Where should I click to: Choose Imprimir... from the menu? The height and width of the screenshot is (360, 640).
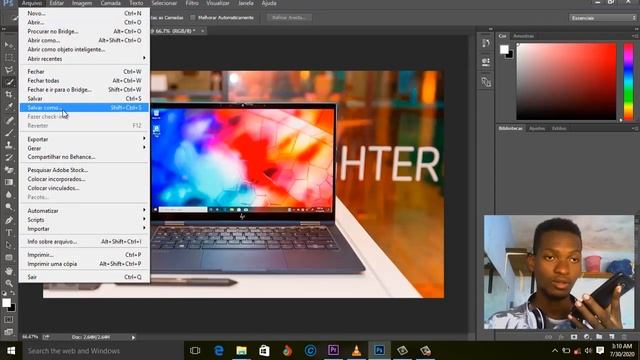tap(85, 255)
